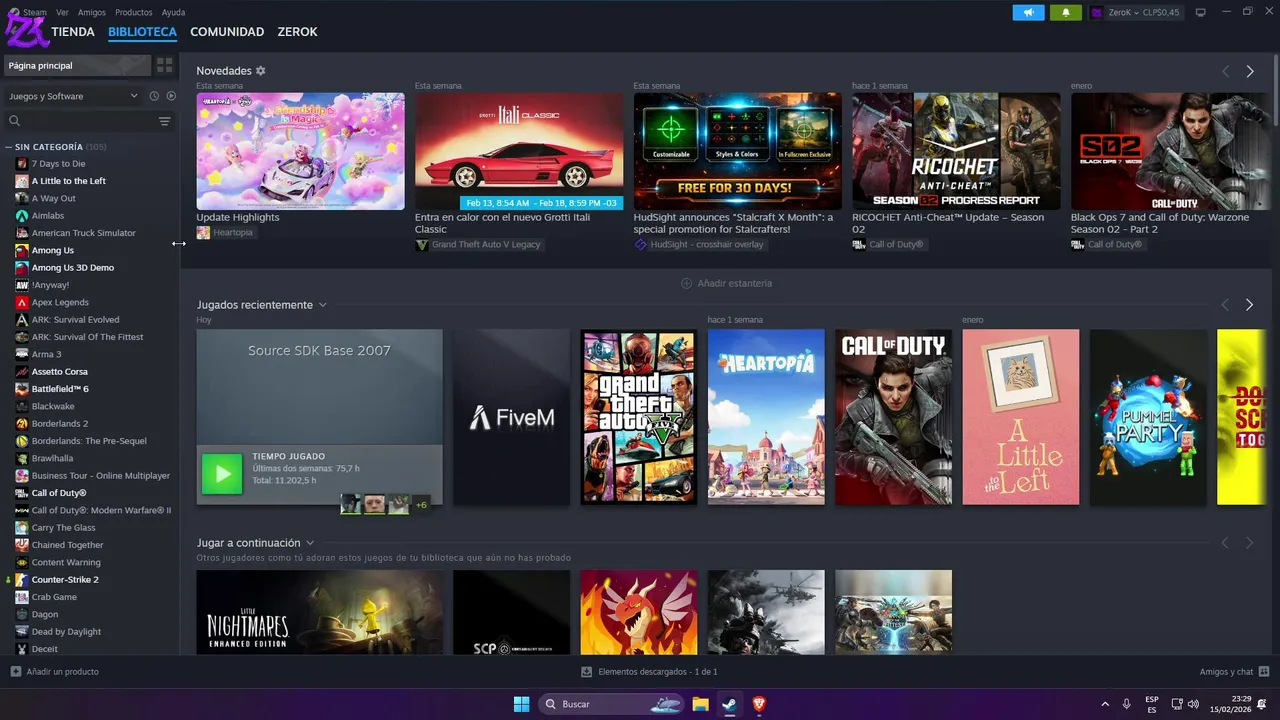
Task: Select Counter-Strike 2 in library list
Action: pos(65,580)
